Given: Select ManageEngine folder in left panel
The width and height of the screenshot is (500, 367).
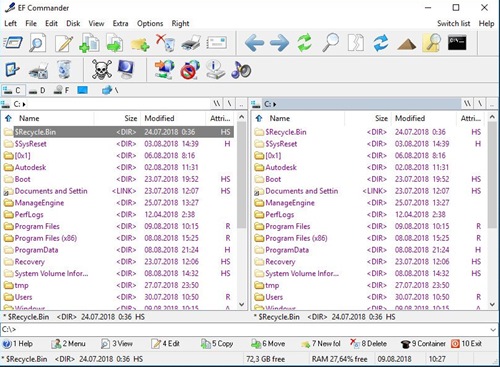Looking at the screenshot, I should pyautogui.click(x=118, y=203).
